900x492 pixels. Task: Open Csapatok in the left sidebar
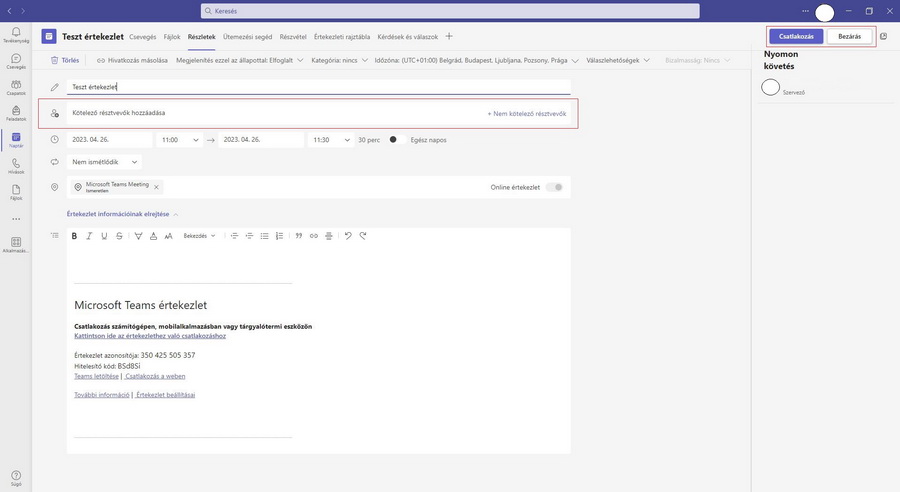coord(16,87)
